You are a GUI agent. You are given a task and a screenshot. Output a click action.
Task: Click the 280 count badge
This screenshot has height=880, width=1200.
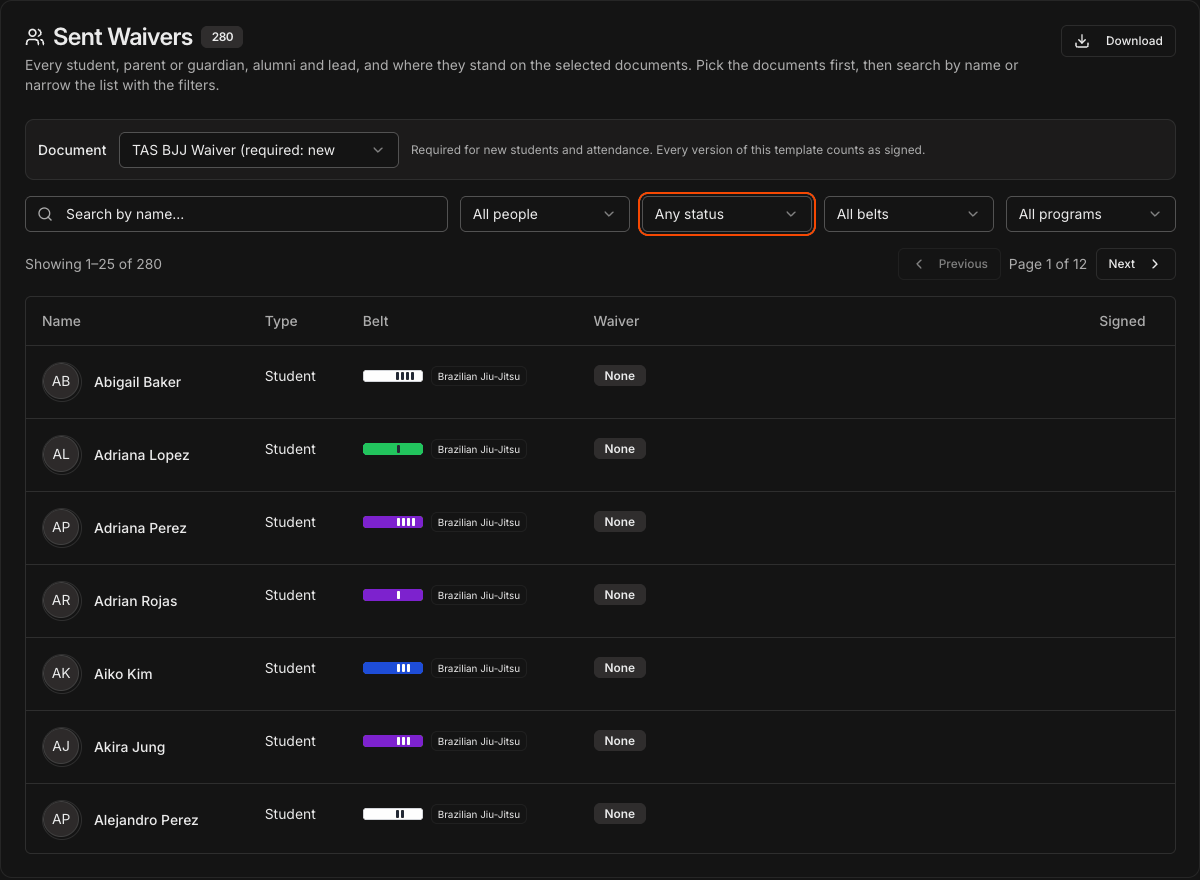coord(222,37)
